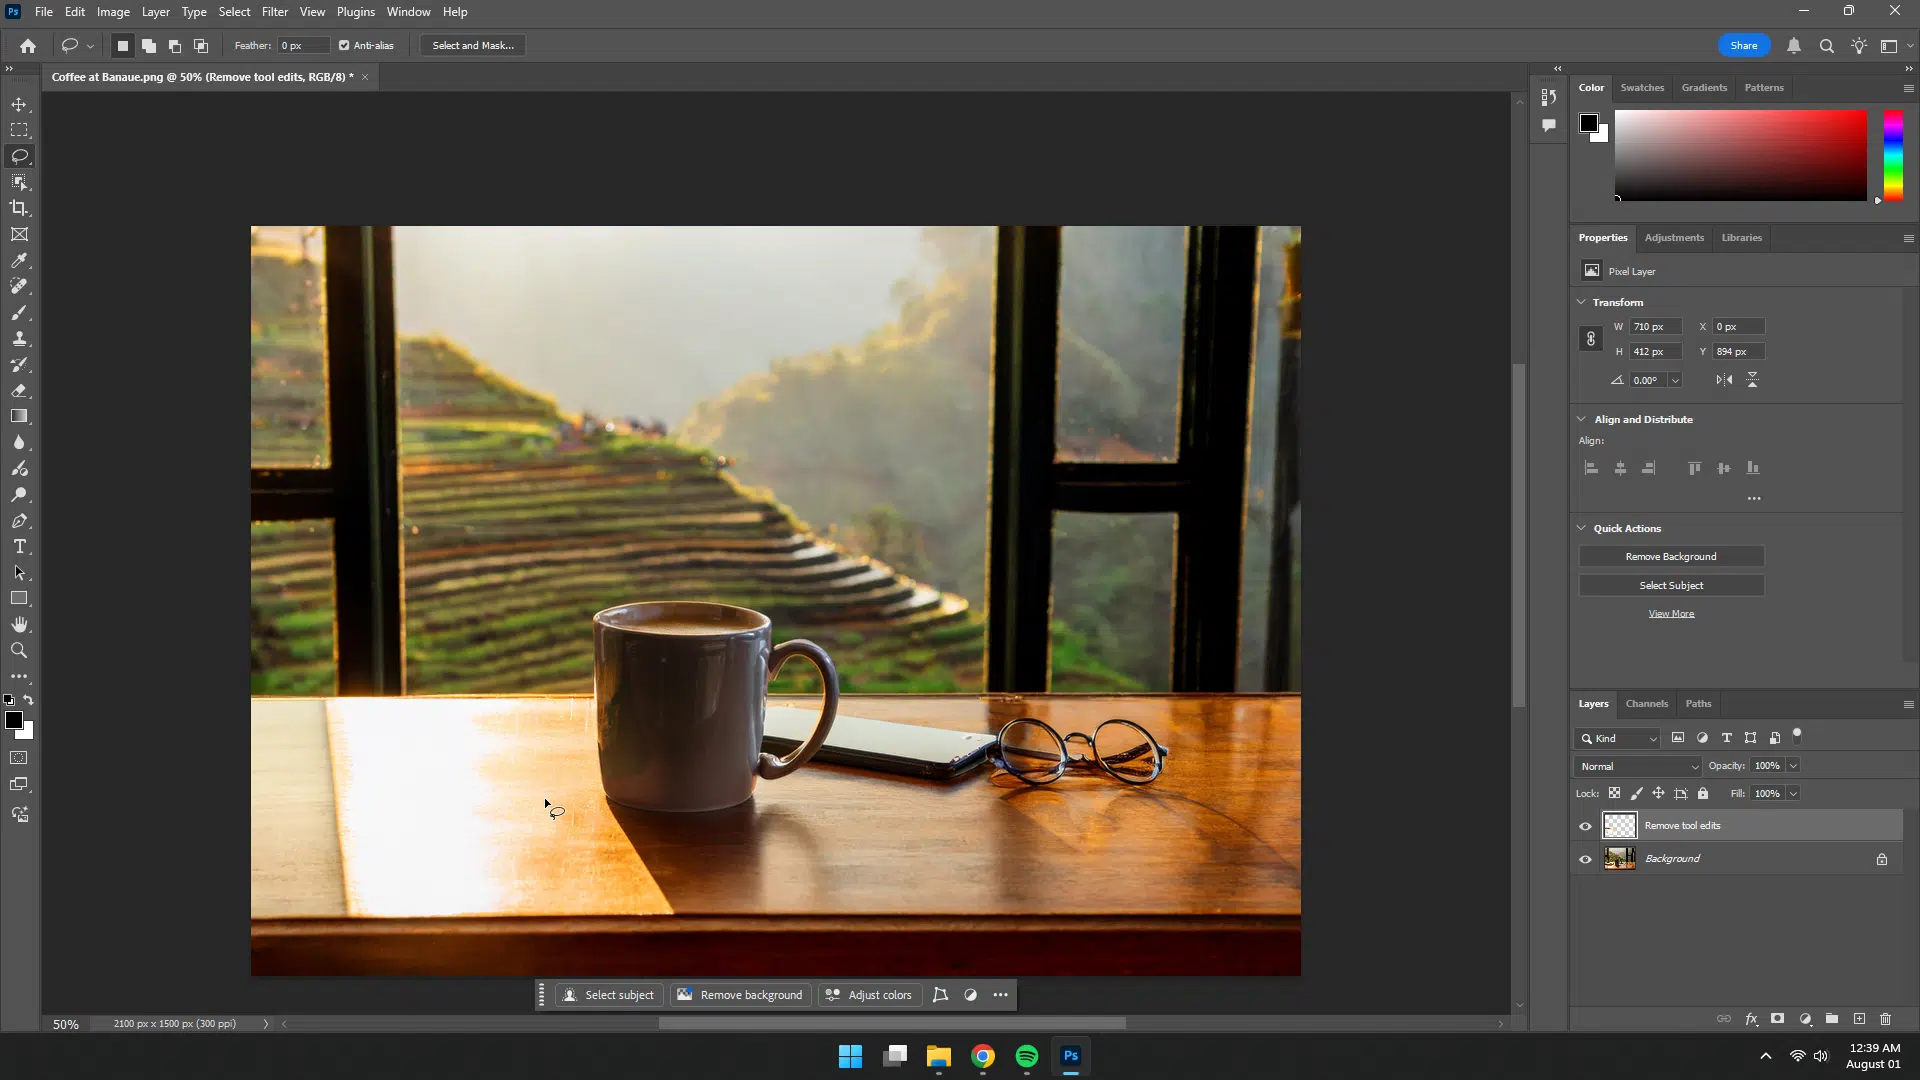Hide the Remove tool edits layer

(1585, 826)
